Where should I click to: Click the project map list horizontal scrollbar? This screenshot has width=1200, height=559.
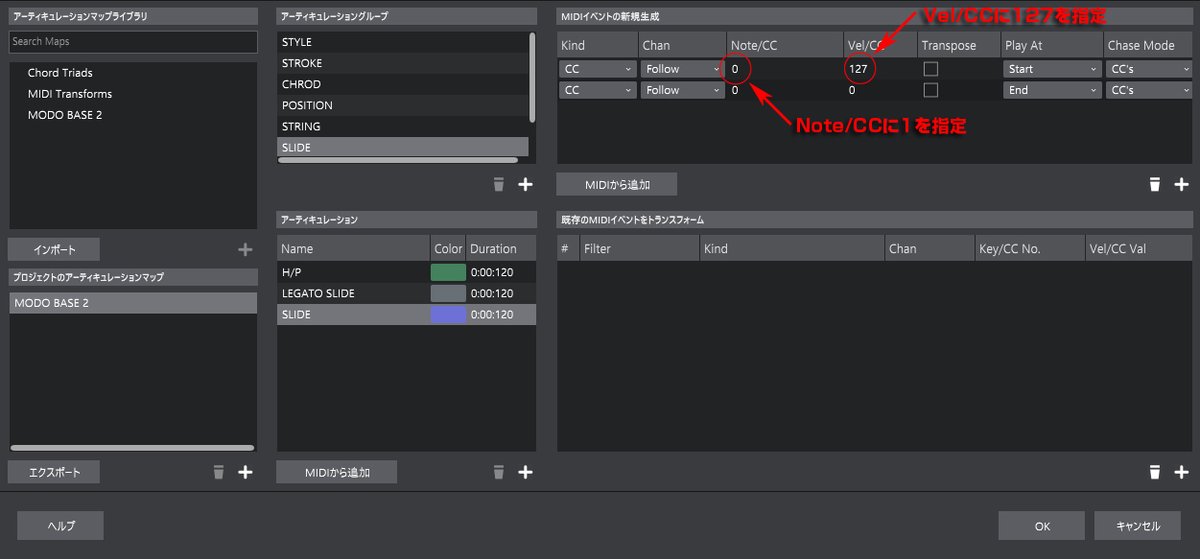coord(130,448)
